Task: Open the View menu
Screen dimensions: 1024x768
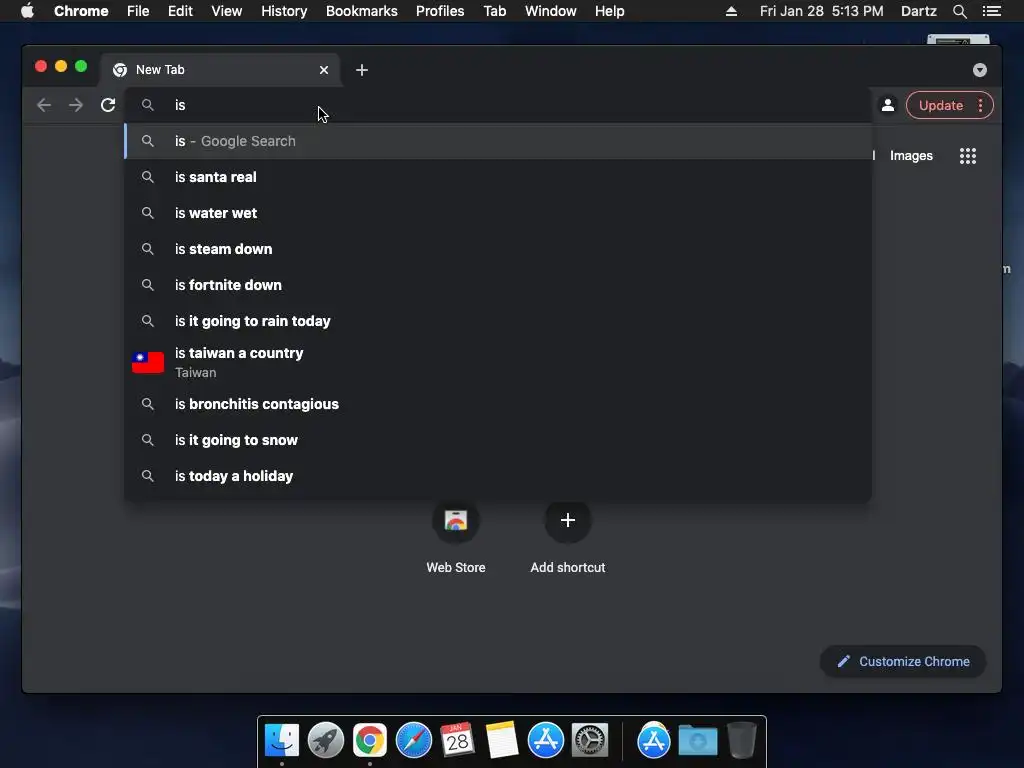Action: tap(227, 11)
